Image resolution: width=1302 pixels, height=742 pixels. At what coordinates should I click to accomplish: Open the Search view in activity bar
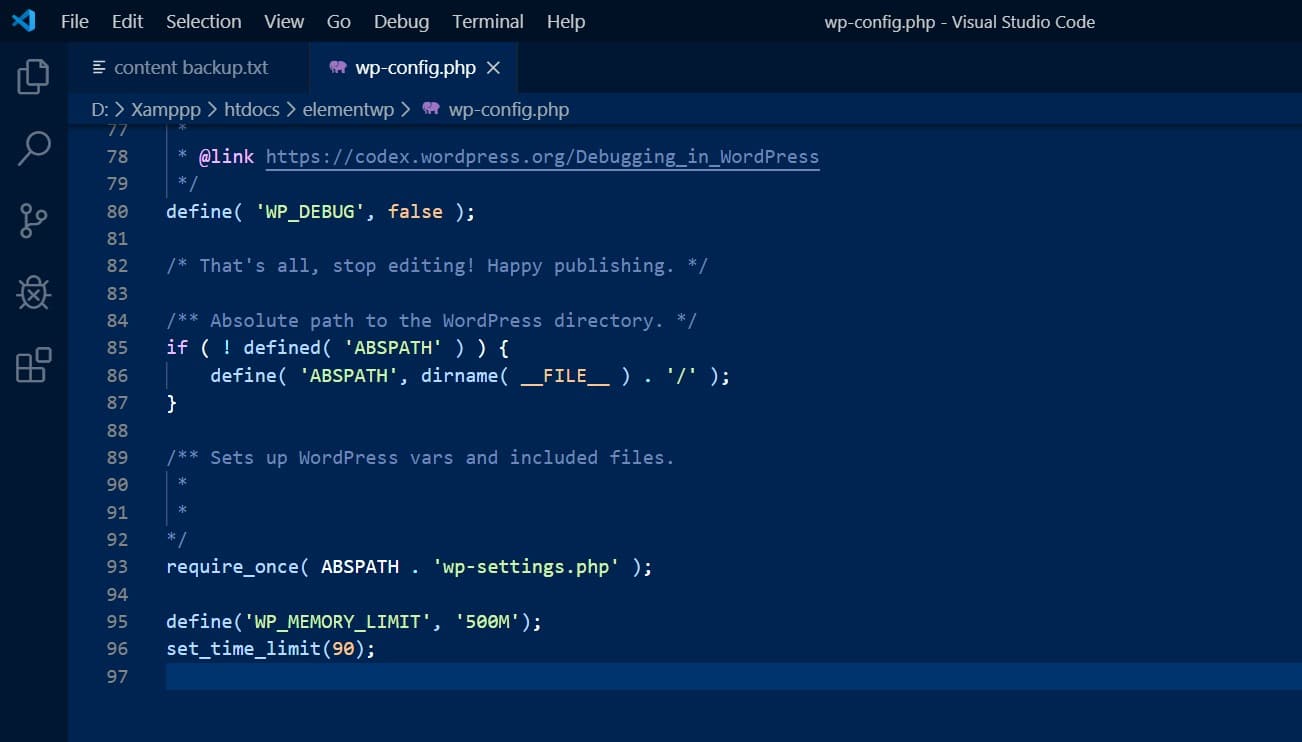(x=33, y=148)
